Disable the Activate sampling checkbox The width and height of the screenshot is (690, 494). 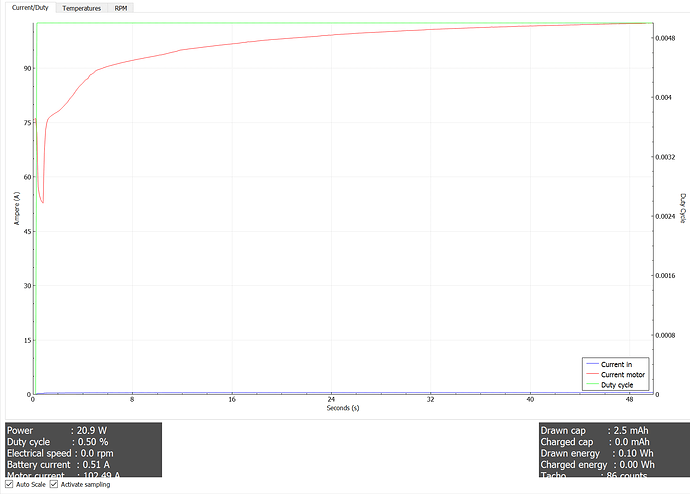pos(54,484)
